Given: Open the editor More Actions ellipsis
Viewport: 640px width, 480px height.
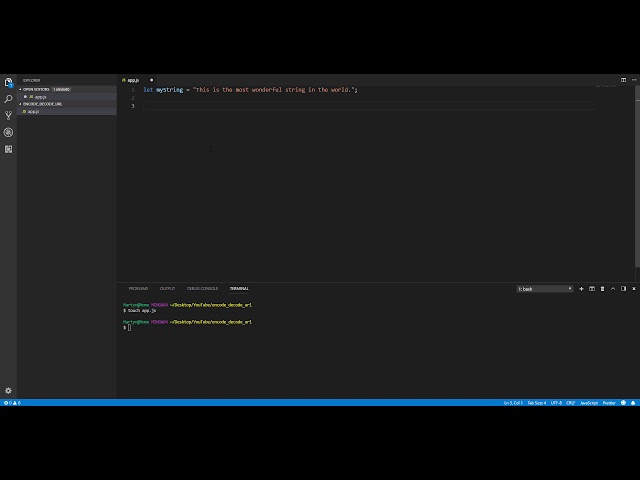Looking at the screenshot, I should click(634, 80).
